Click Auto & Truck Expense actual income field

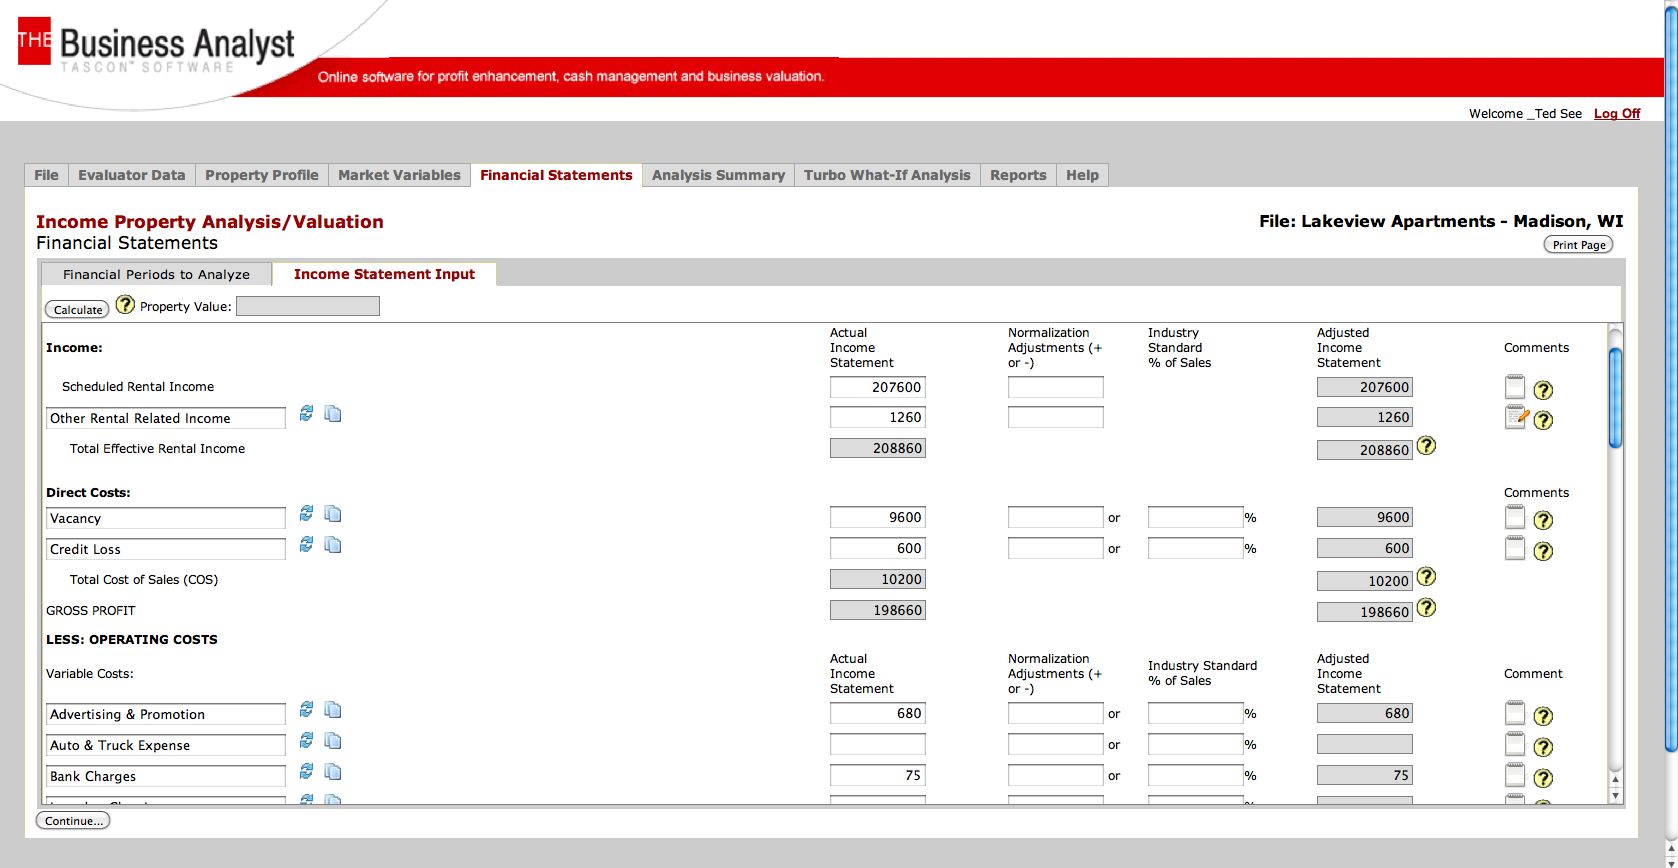point(878,744)
